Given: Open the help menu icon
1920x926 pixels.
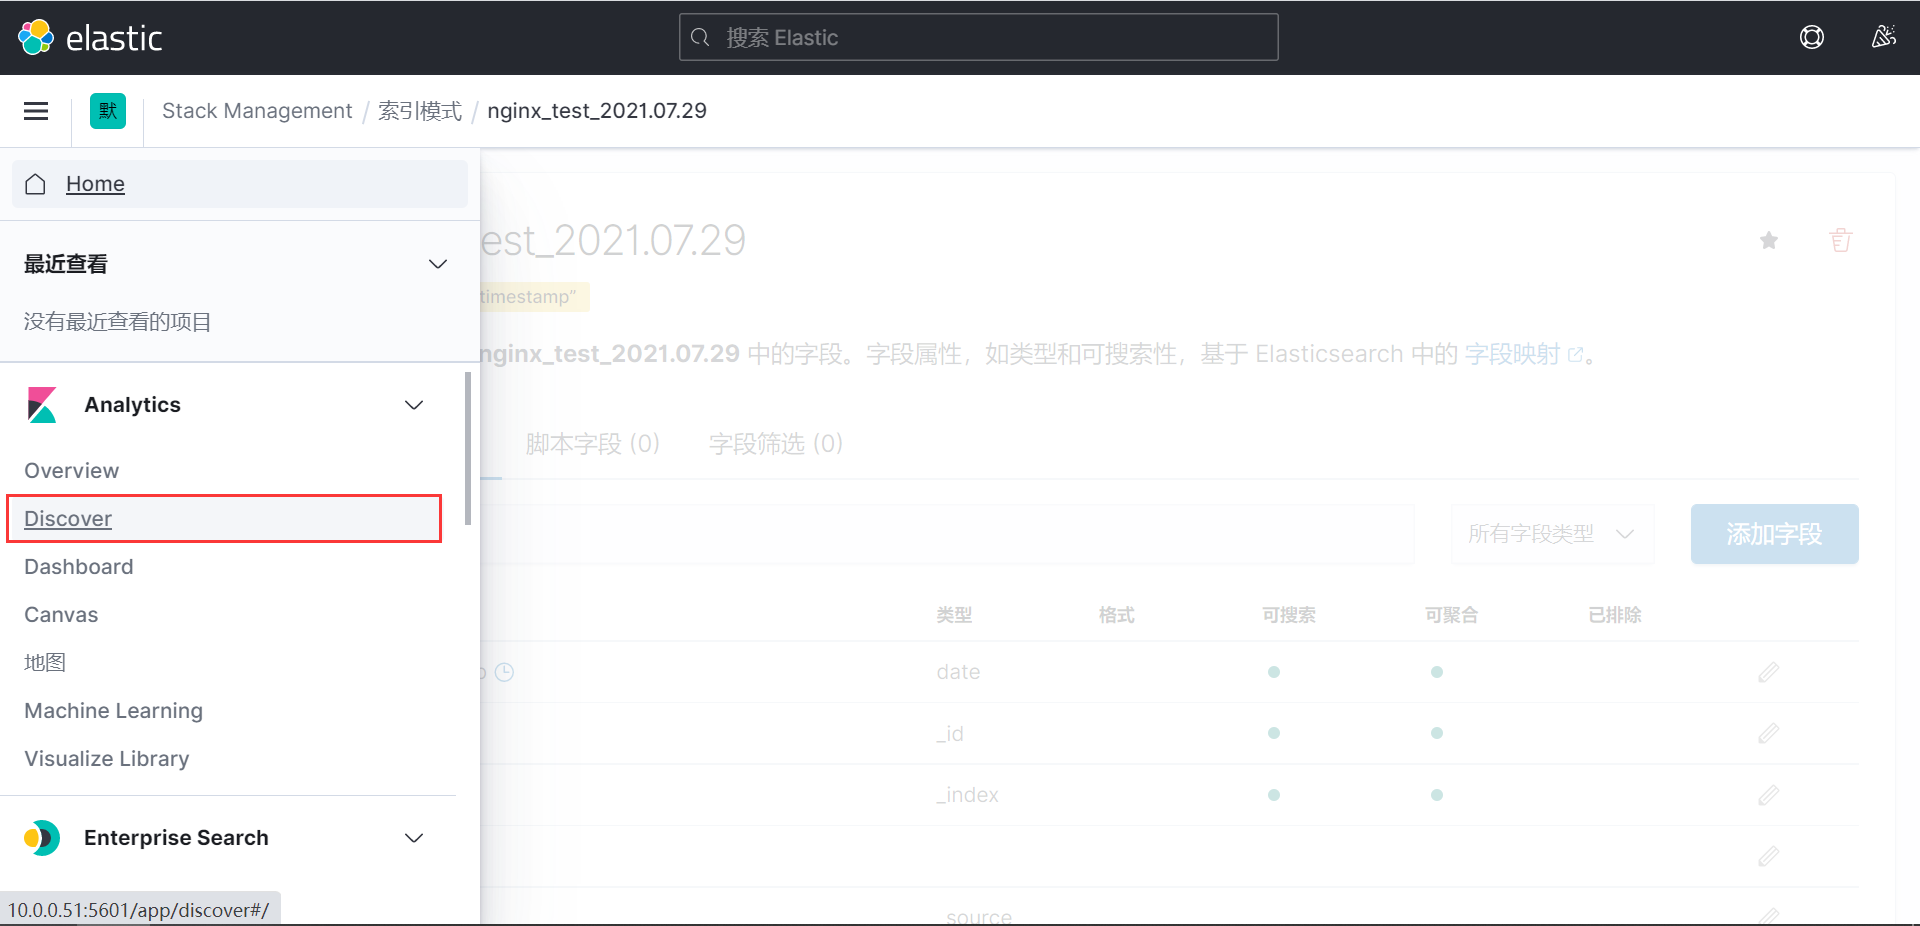Looking at the screenshot, I should 1811,38.
